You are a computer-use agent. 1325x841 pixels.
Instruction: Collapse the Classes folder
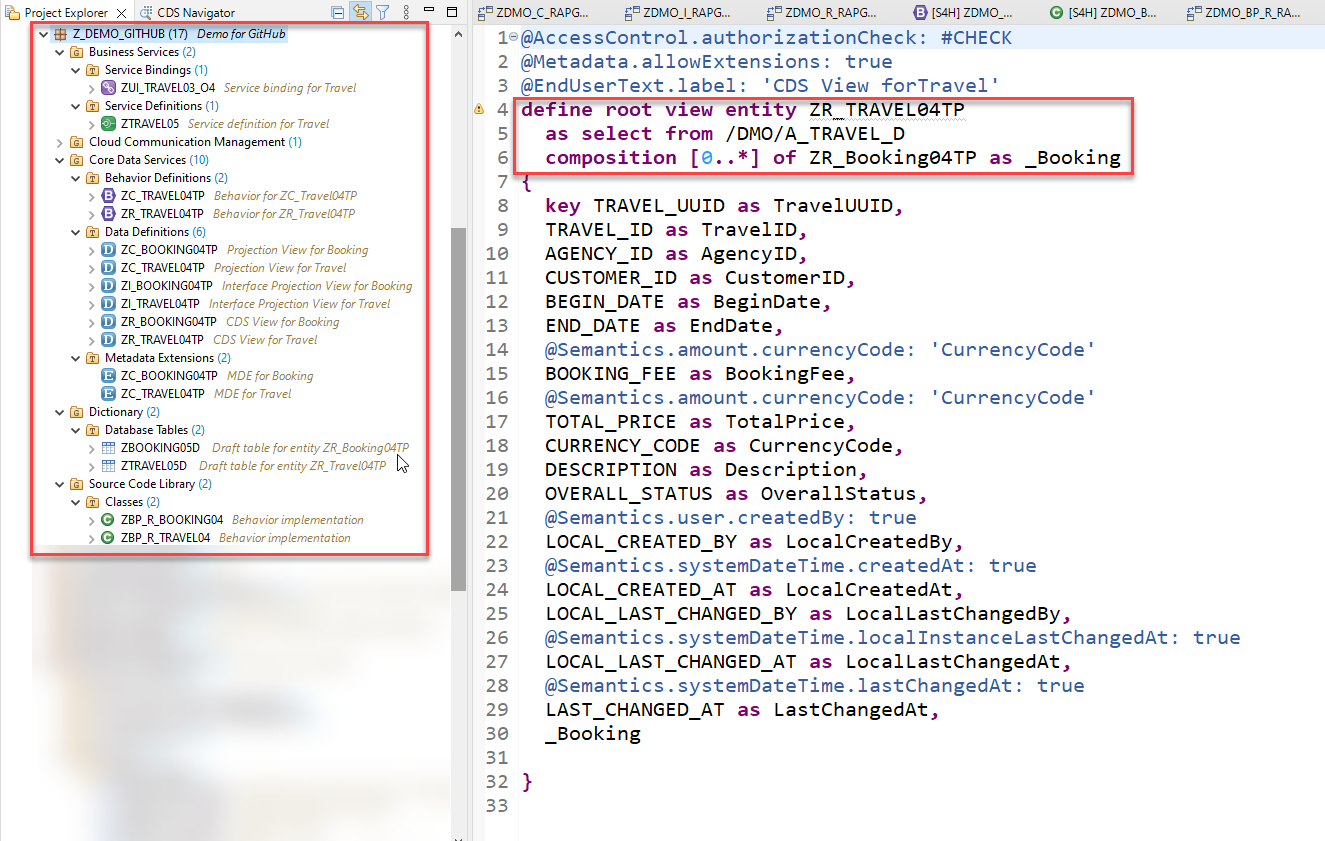coord(76,502)
